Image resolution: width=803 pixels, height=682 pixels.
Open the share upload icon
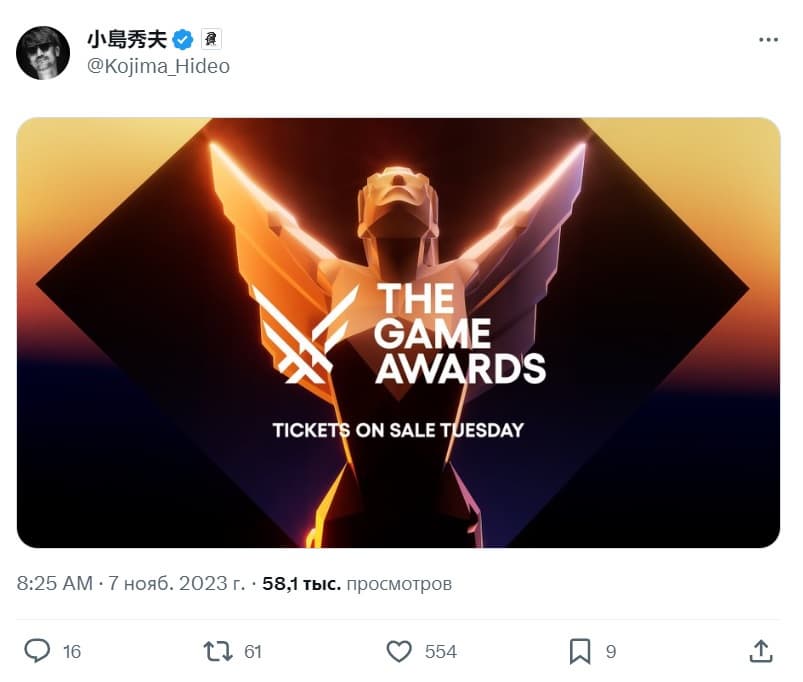[761, 651]
